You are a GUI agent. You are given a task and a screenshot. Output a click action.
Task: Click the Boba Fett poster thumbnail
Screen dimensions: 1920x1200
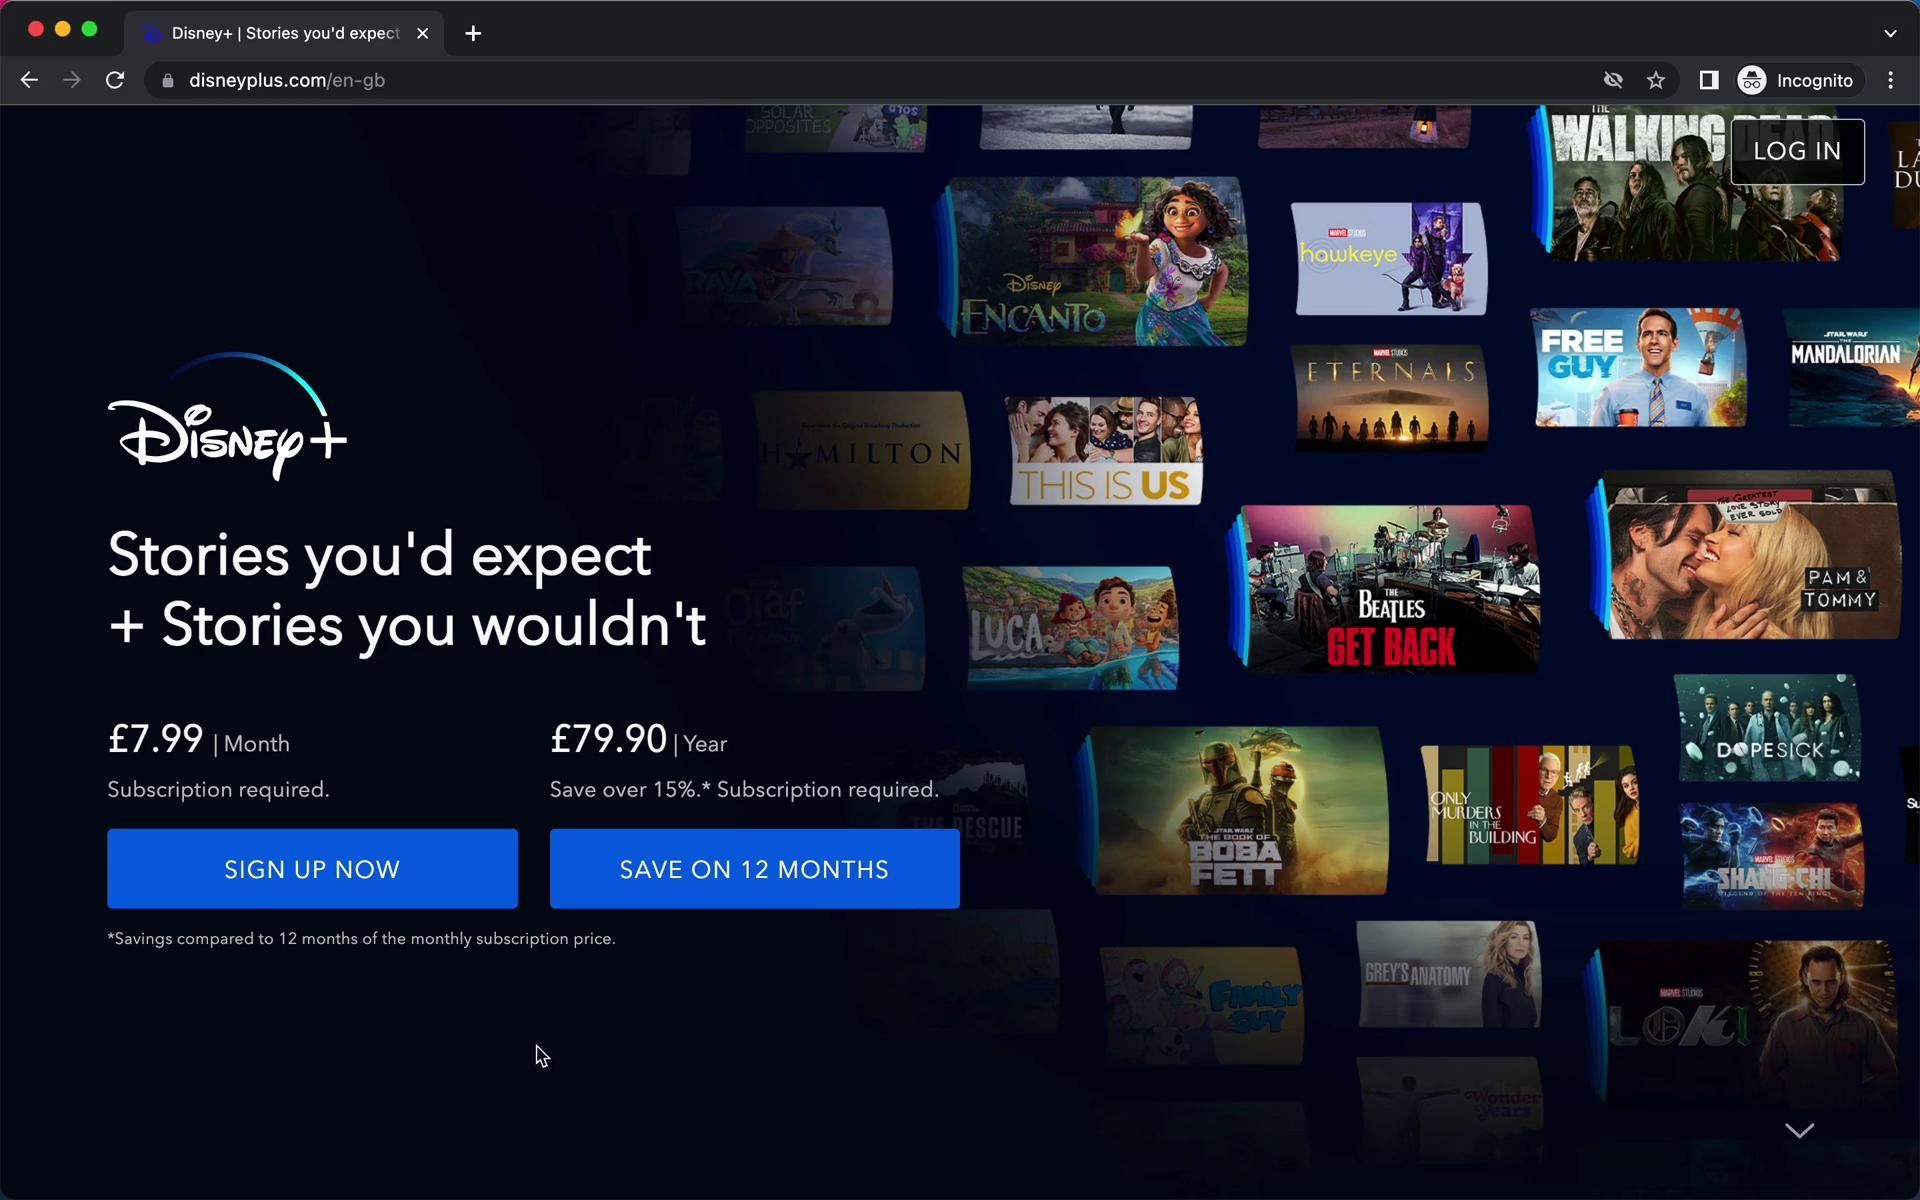tap(1237, 811)
